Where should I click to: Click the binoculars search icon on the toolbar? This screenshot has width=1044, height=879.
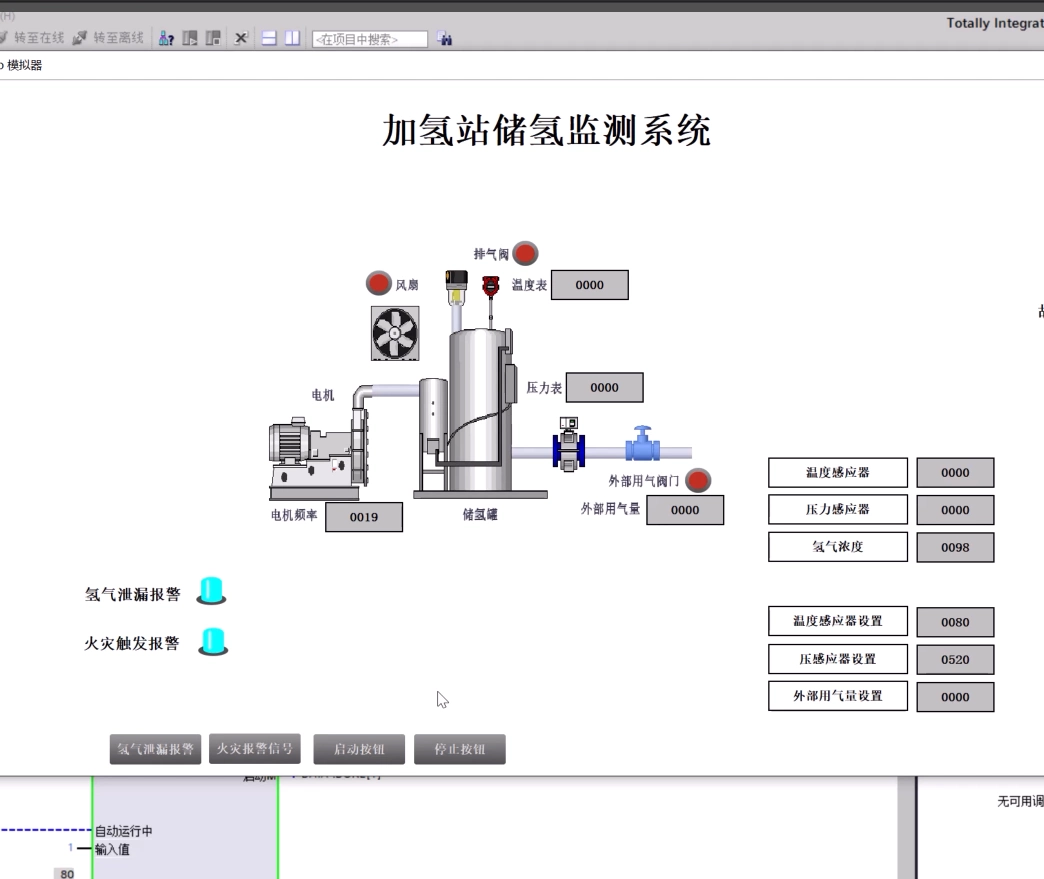point(445,39)
